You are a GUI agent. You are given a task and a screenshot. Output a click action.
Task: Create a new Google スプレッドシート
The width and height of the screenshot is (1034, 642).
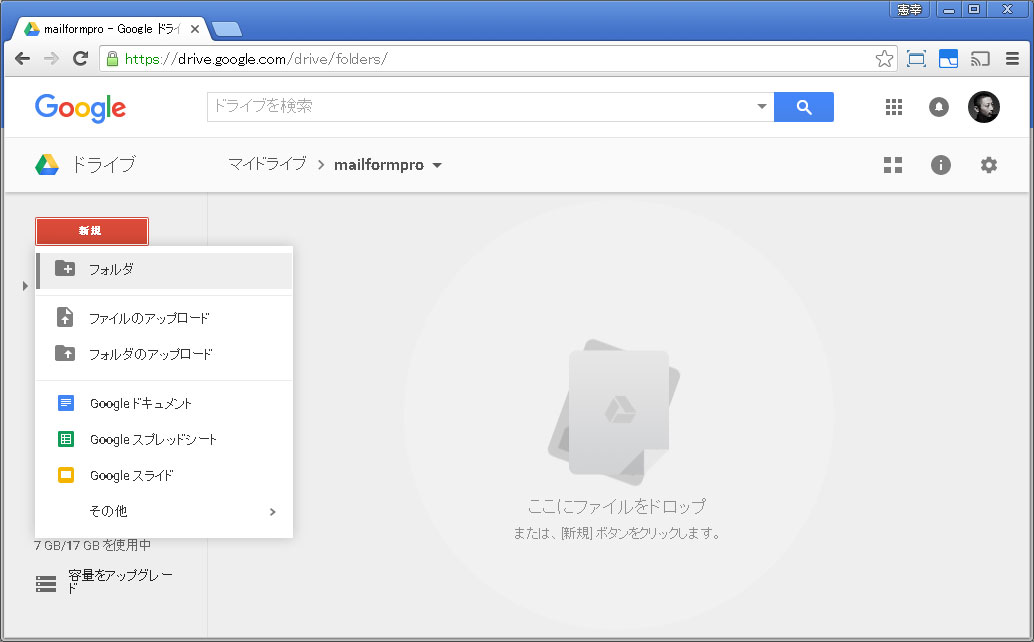(153, 439)
